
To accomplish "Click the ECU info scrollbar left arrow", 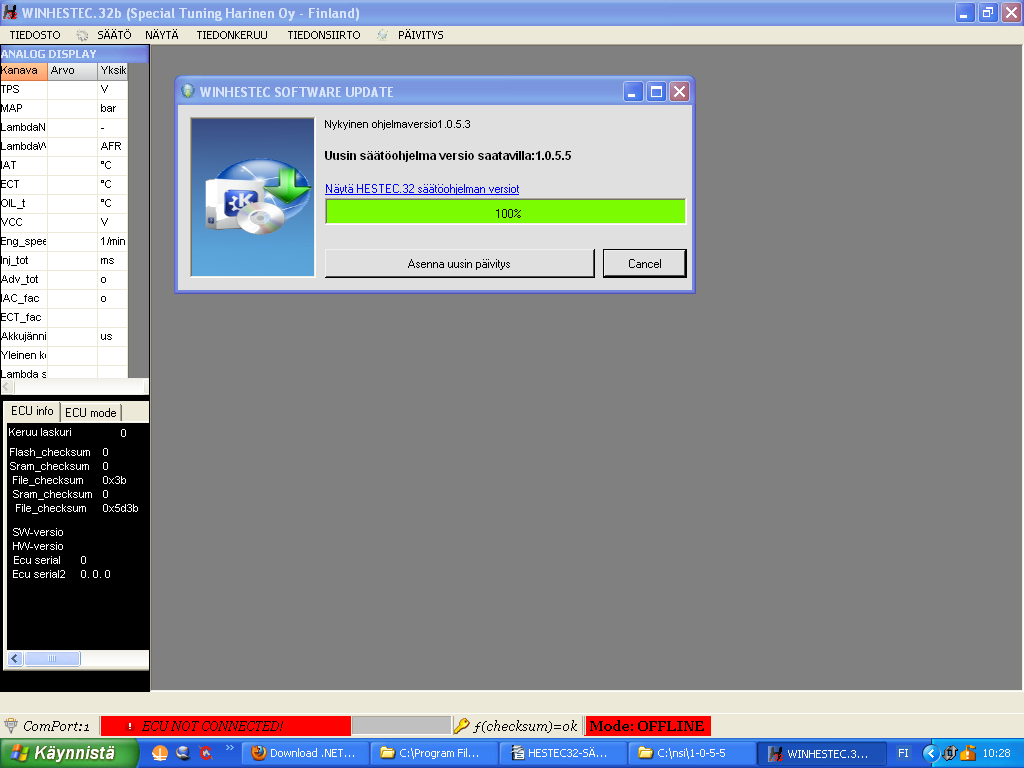I will click(x=15, y=658).
